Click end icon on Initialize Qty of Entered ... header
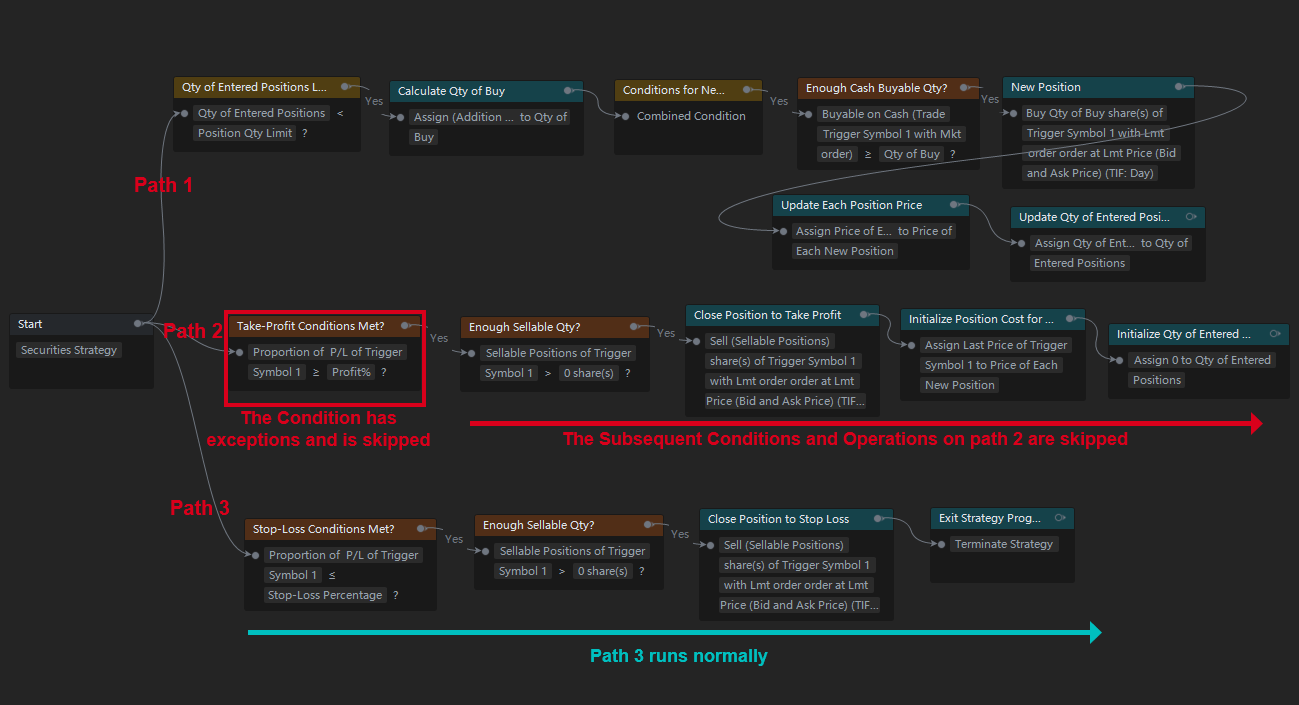 [1274, 333]
